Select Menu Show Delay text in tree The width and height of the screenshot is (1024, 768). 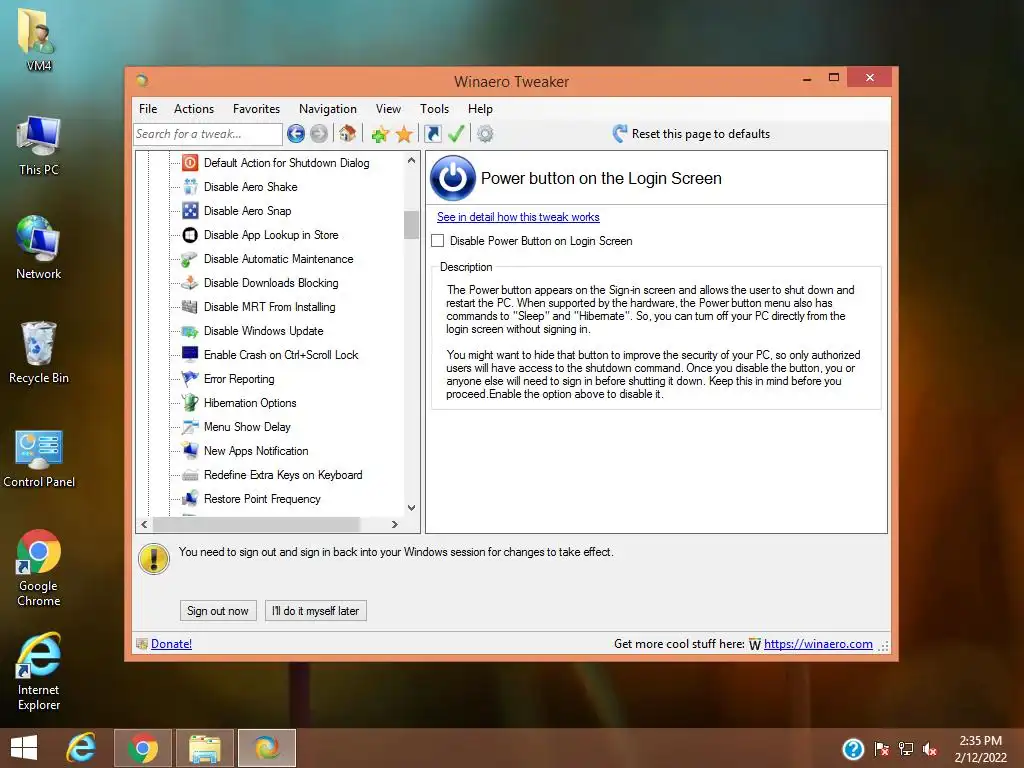coord(247,427)
